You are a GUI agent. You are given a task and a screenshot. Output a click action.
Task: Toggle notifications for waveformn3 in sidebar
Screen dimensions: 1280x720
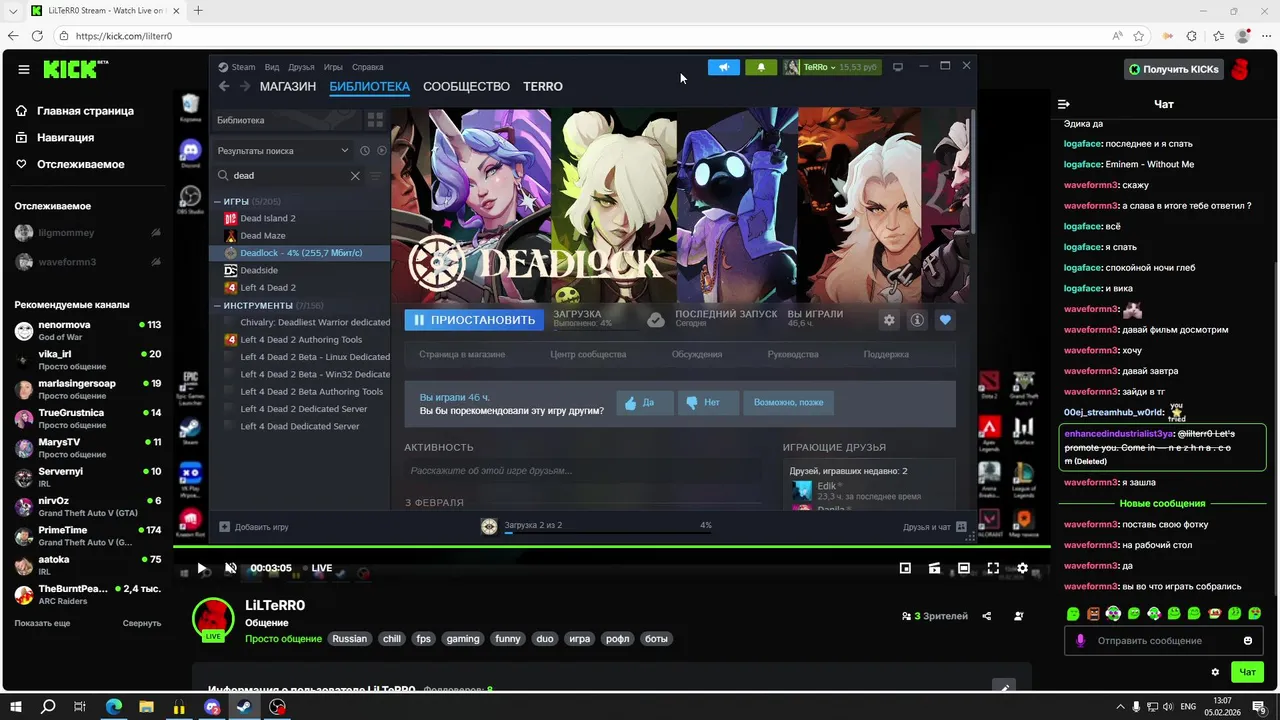(155, 262)
